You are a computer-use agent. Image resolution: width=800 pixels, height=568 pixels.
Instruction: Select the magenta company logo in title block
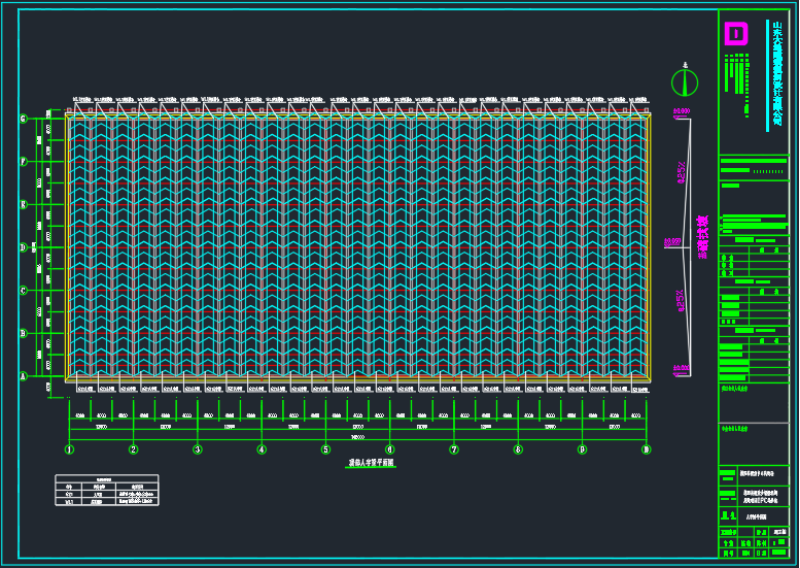pos(736,34)
